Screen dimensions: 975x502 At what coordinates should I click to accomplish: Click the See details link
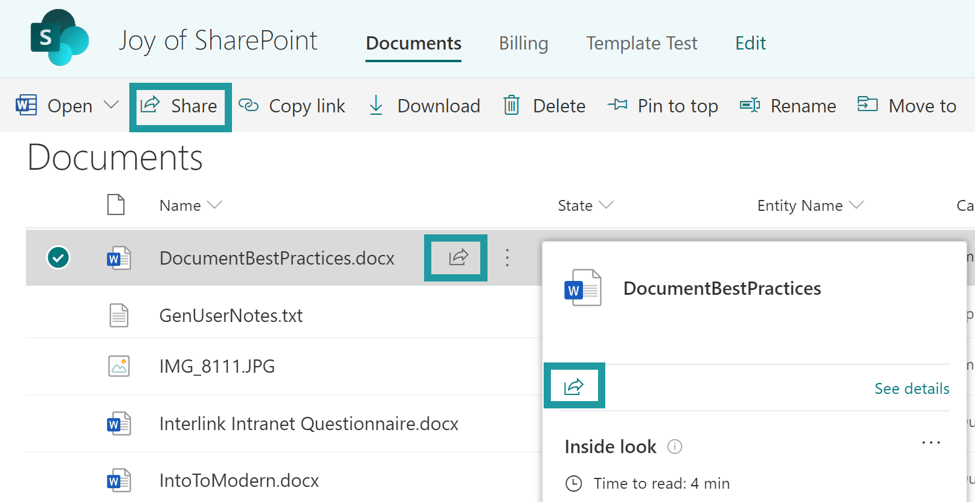(x=911, y=388)
